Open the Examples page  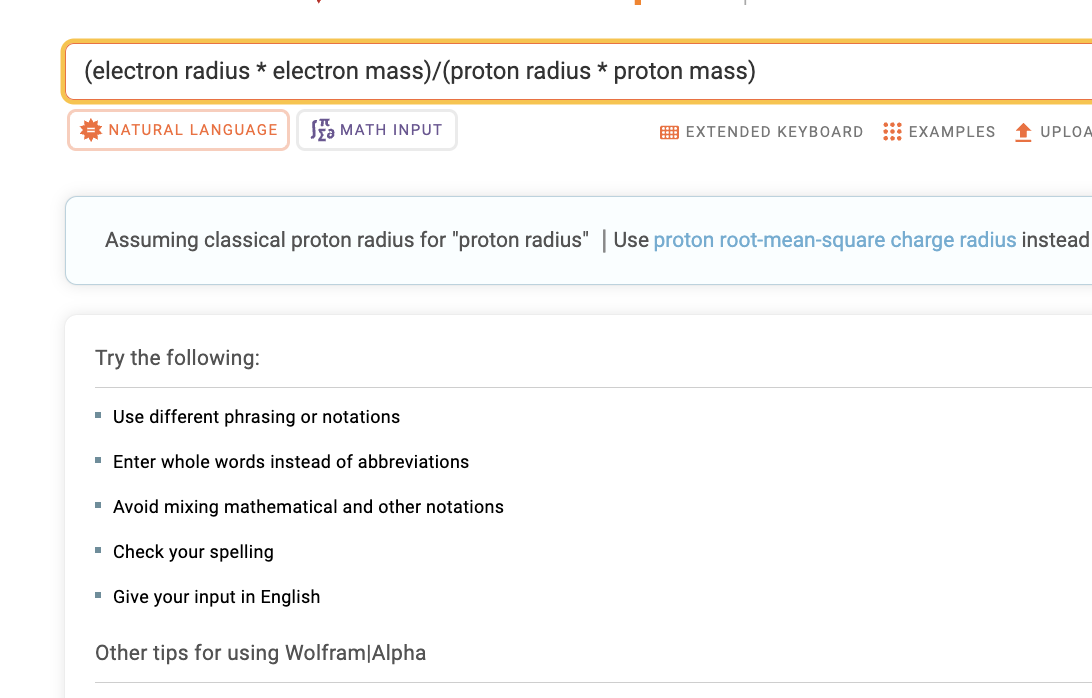pos(939,132)
